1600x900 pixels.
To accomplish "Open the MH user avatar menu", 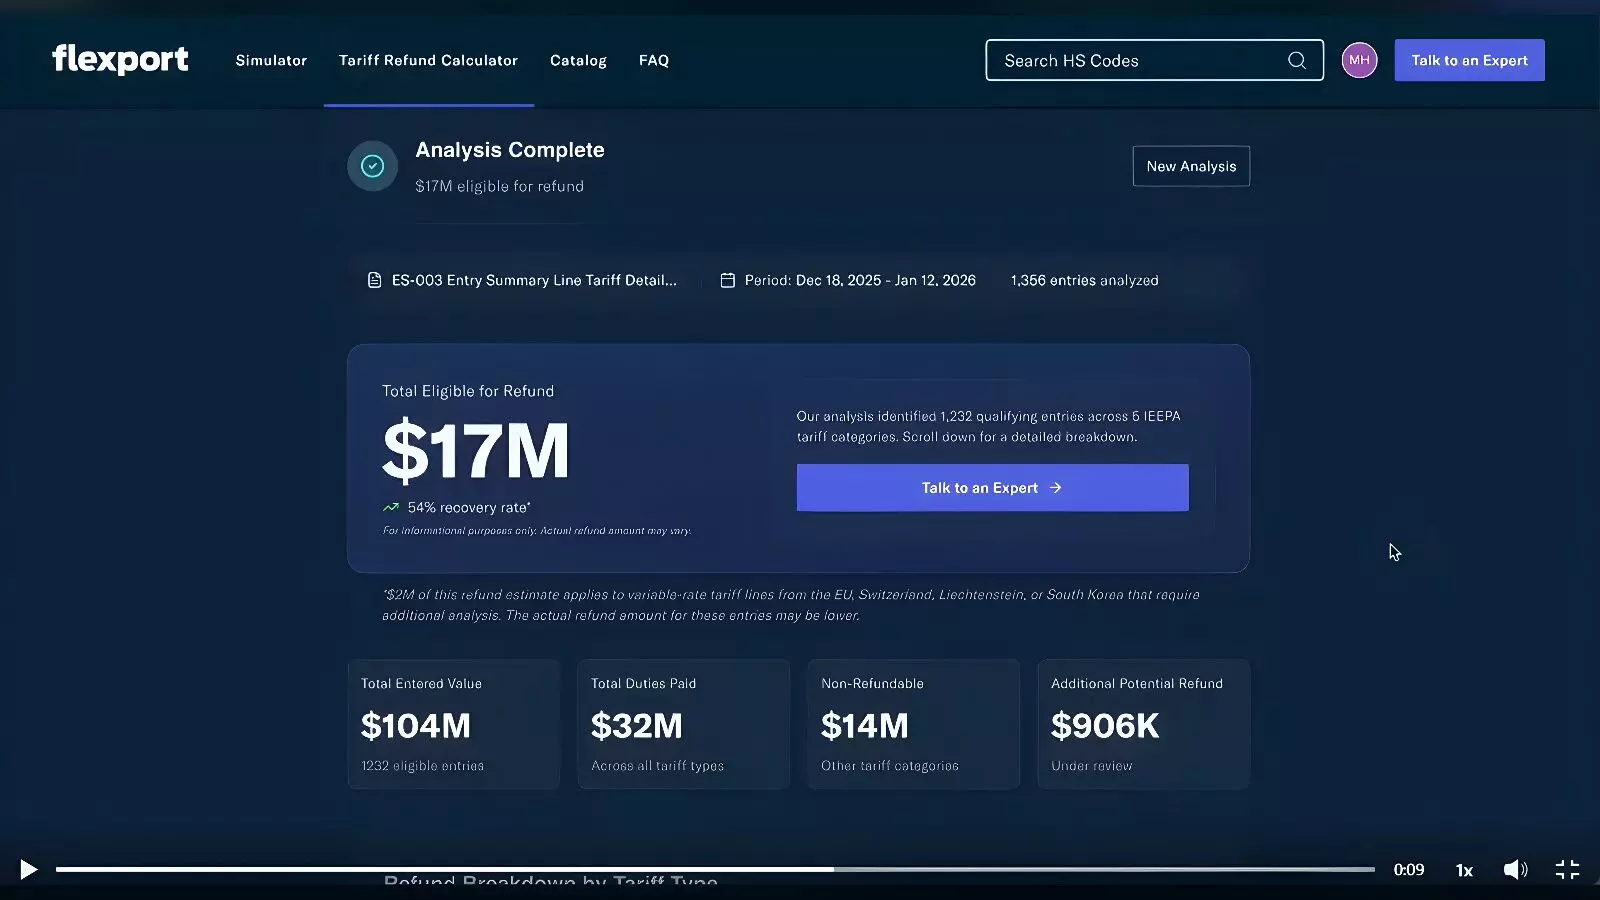I will 1359,60.
